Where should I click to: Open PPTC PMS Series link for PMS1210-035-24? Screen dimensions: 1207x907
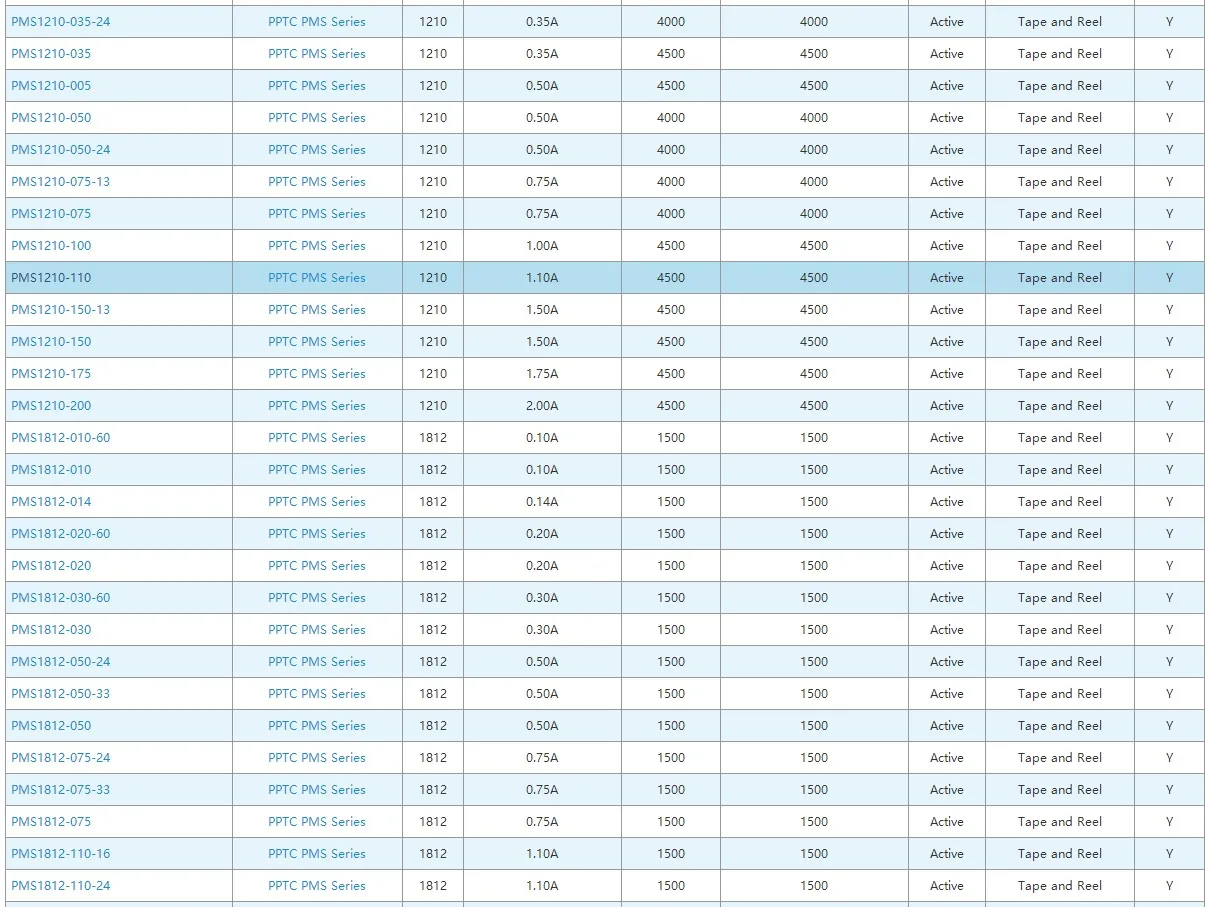click(317, 22)
